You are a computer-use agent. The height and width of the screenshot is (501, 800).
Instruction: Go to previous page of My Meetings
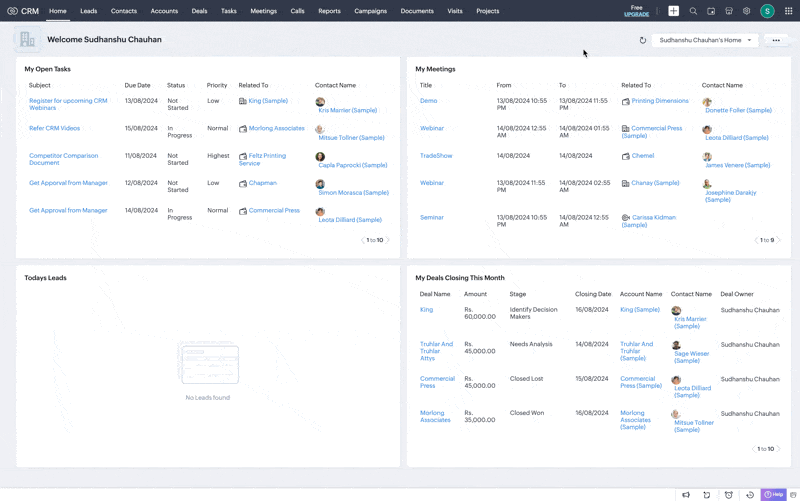pos(756,240)
